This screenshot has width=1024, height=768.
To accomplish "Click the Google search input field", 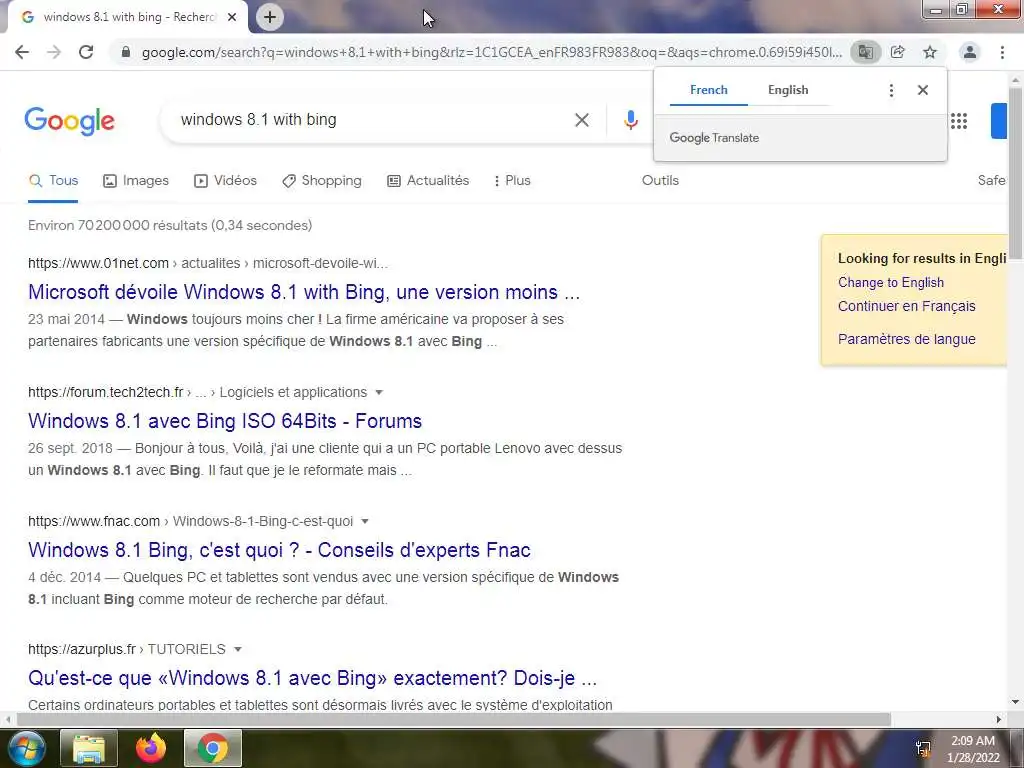I will click(x=372, y=120).
